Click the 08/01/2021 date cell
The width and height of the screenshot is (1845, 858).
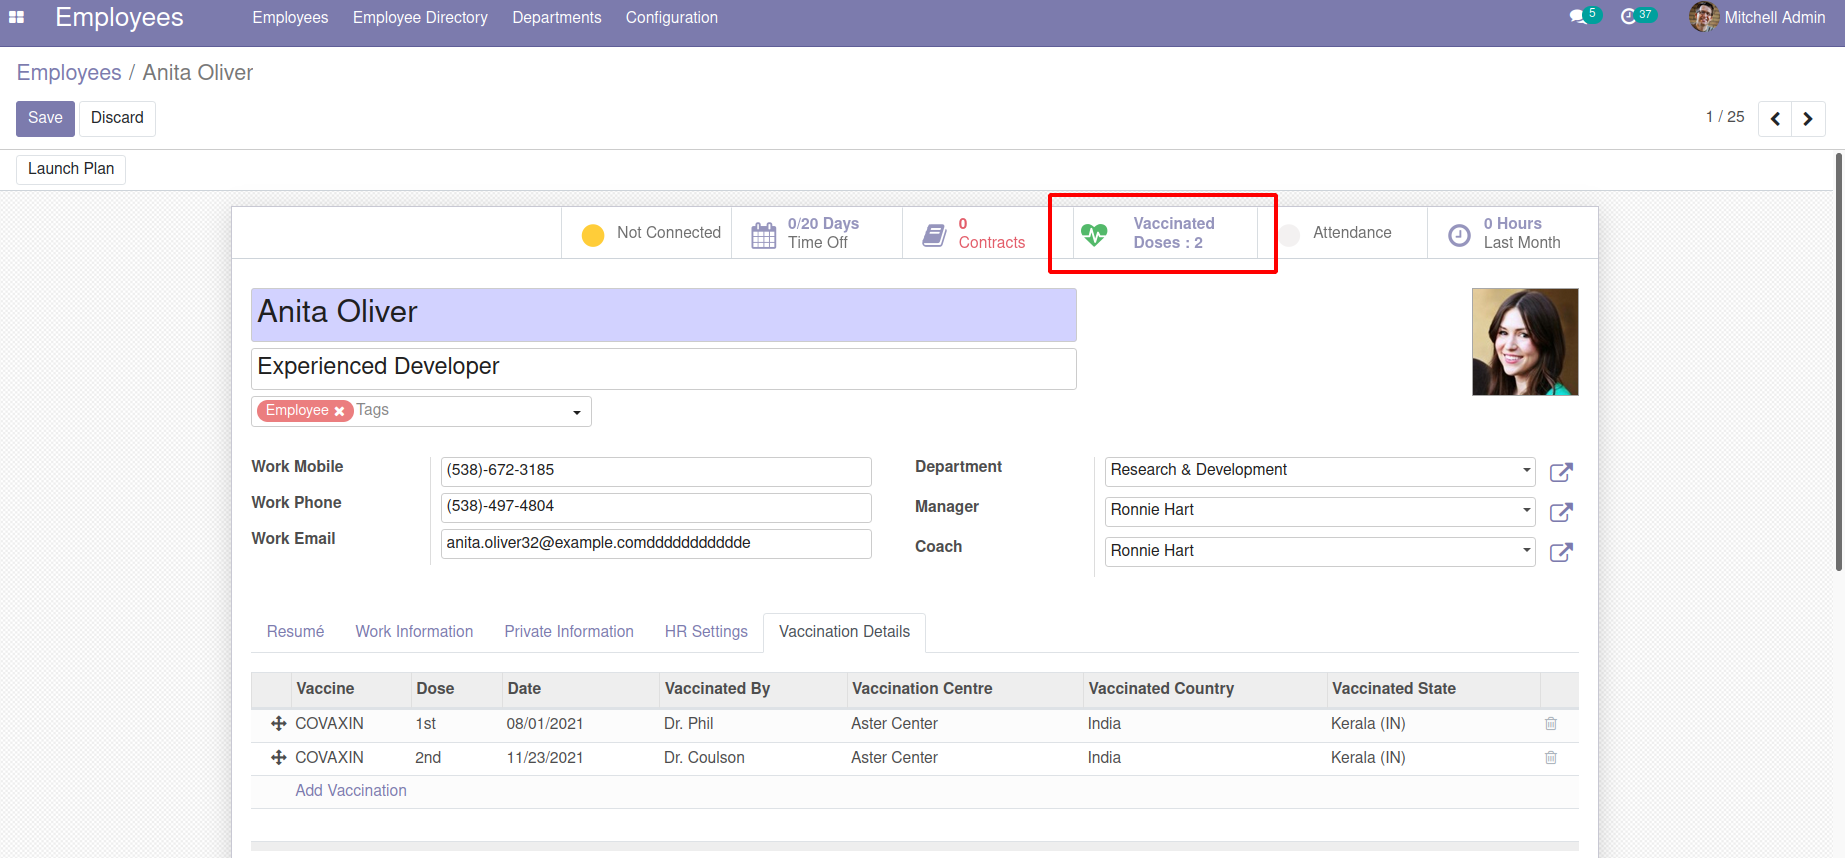point(580,724)
